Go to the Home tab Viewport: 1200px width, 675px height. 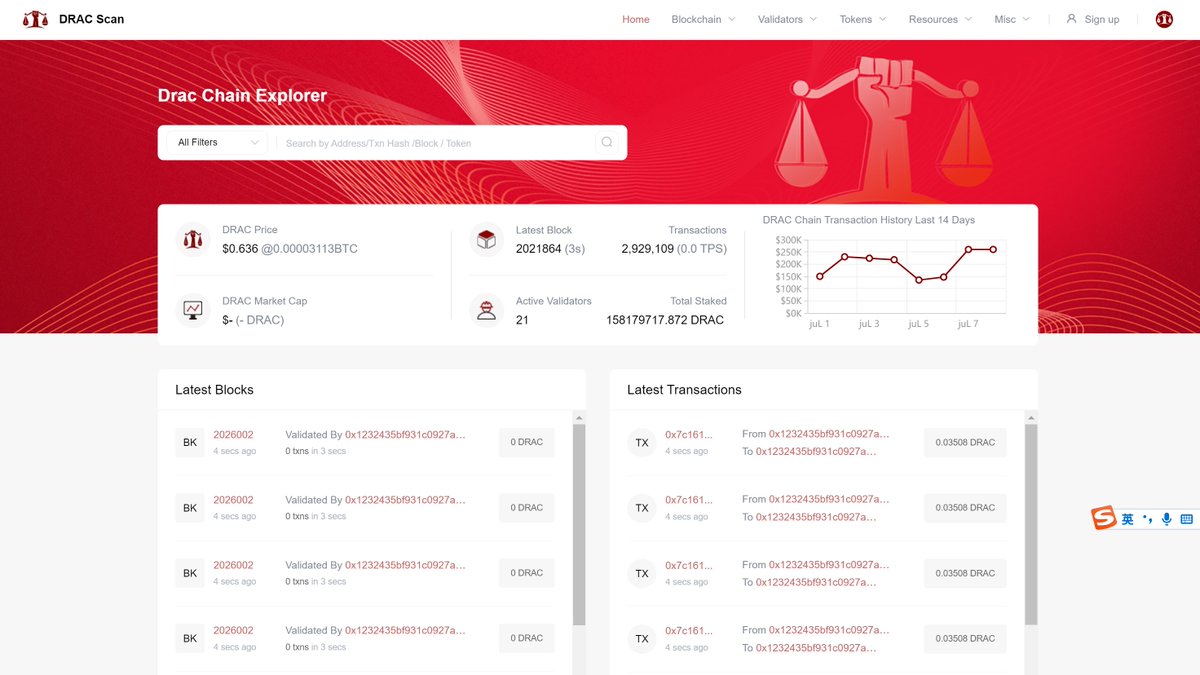tap(636, 19)
